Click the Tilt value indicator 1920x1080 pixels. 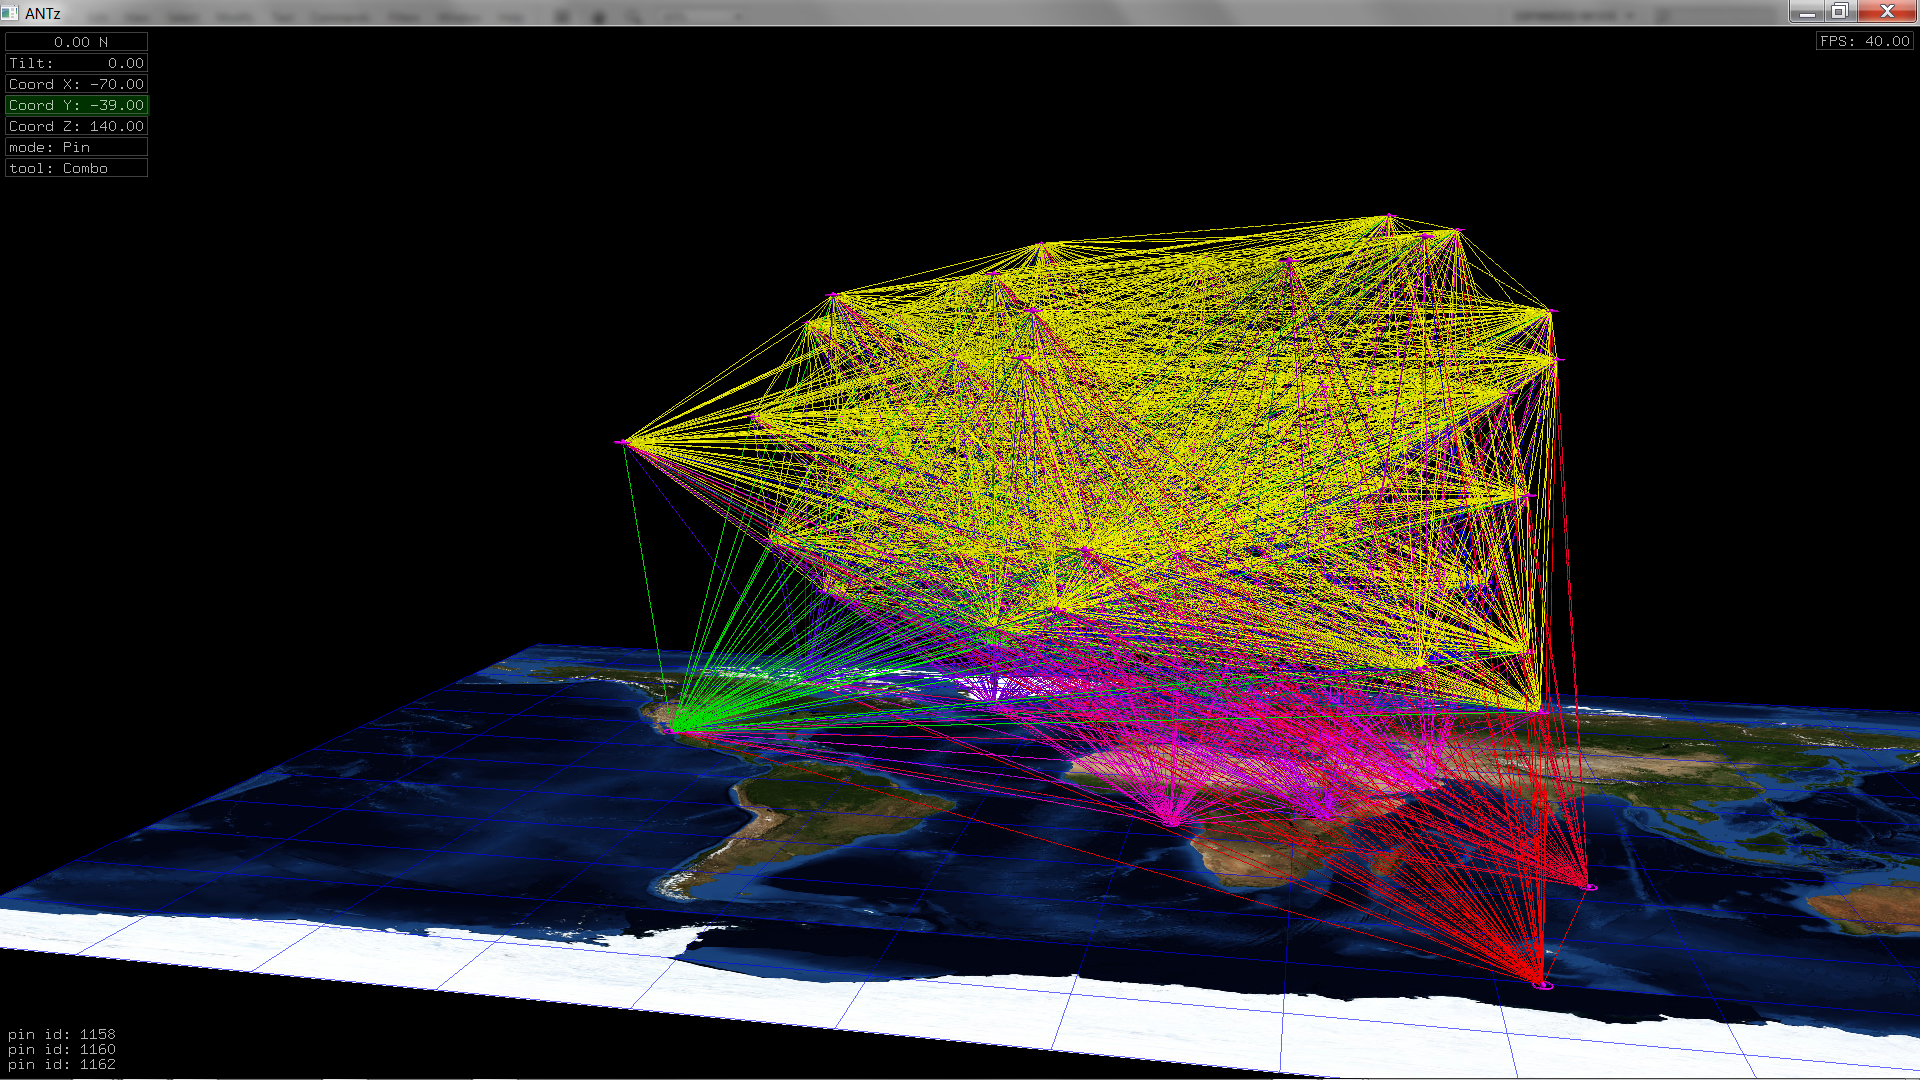(76, 63)
